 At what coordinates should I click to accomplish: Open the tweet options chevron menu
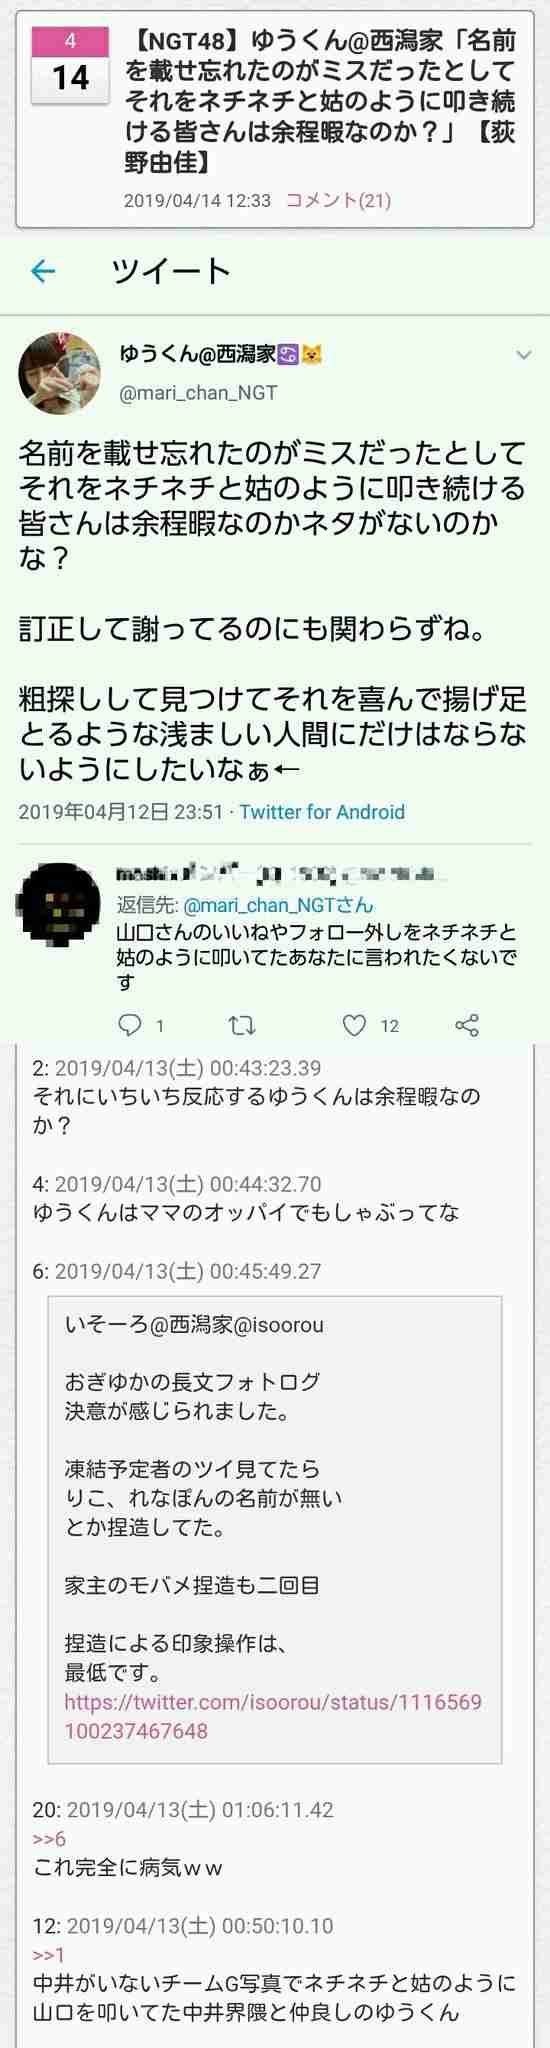(523, 355)
